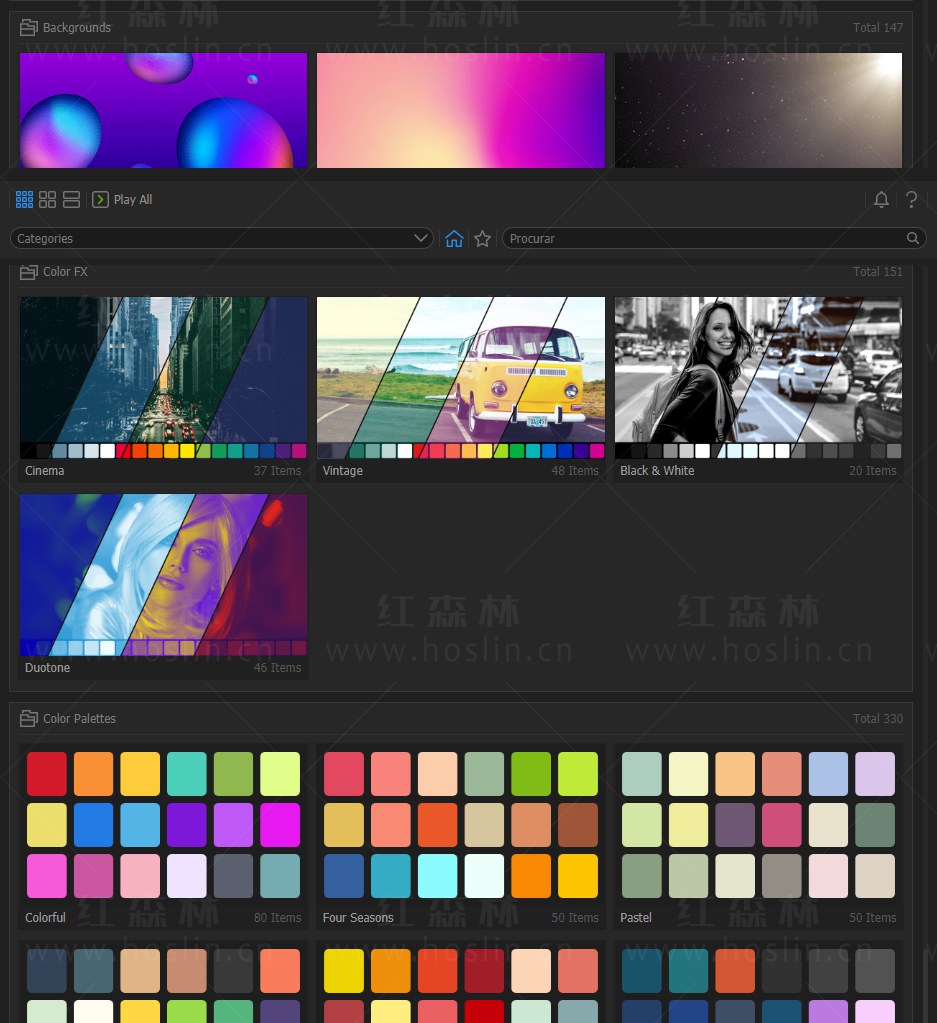Select the starry space background thumbnail

coord(758,110)
